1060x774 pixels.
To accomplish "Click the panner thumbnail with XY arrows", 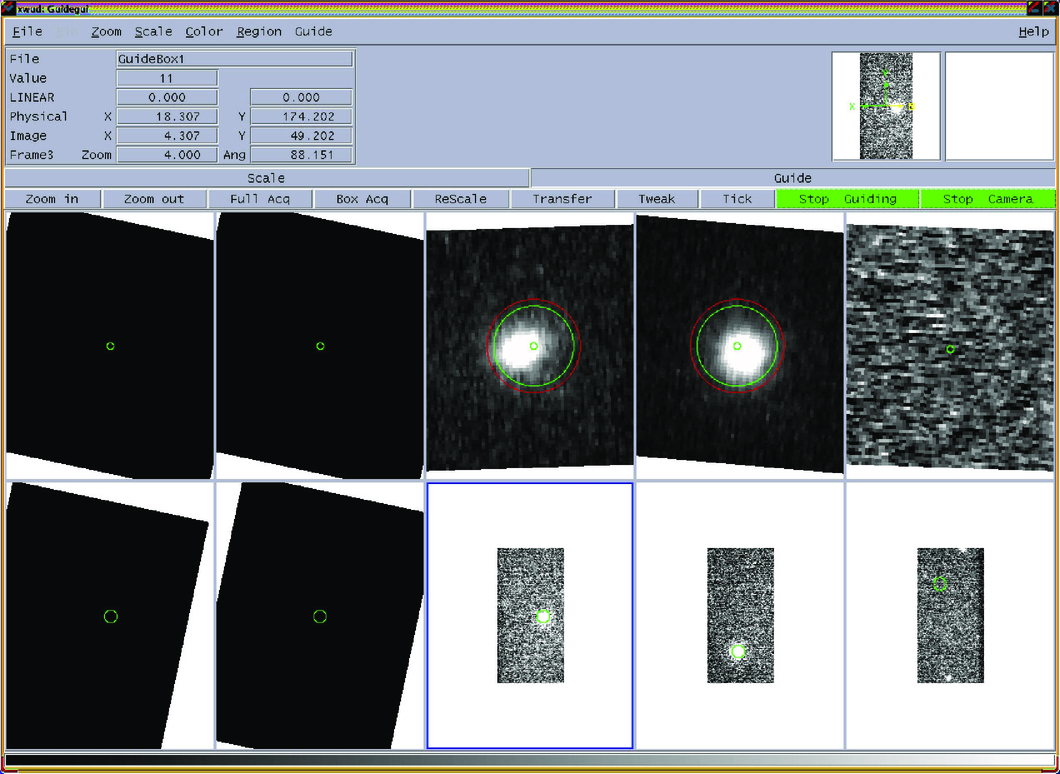I will click(x=886, y=106).
